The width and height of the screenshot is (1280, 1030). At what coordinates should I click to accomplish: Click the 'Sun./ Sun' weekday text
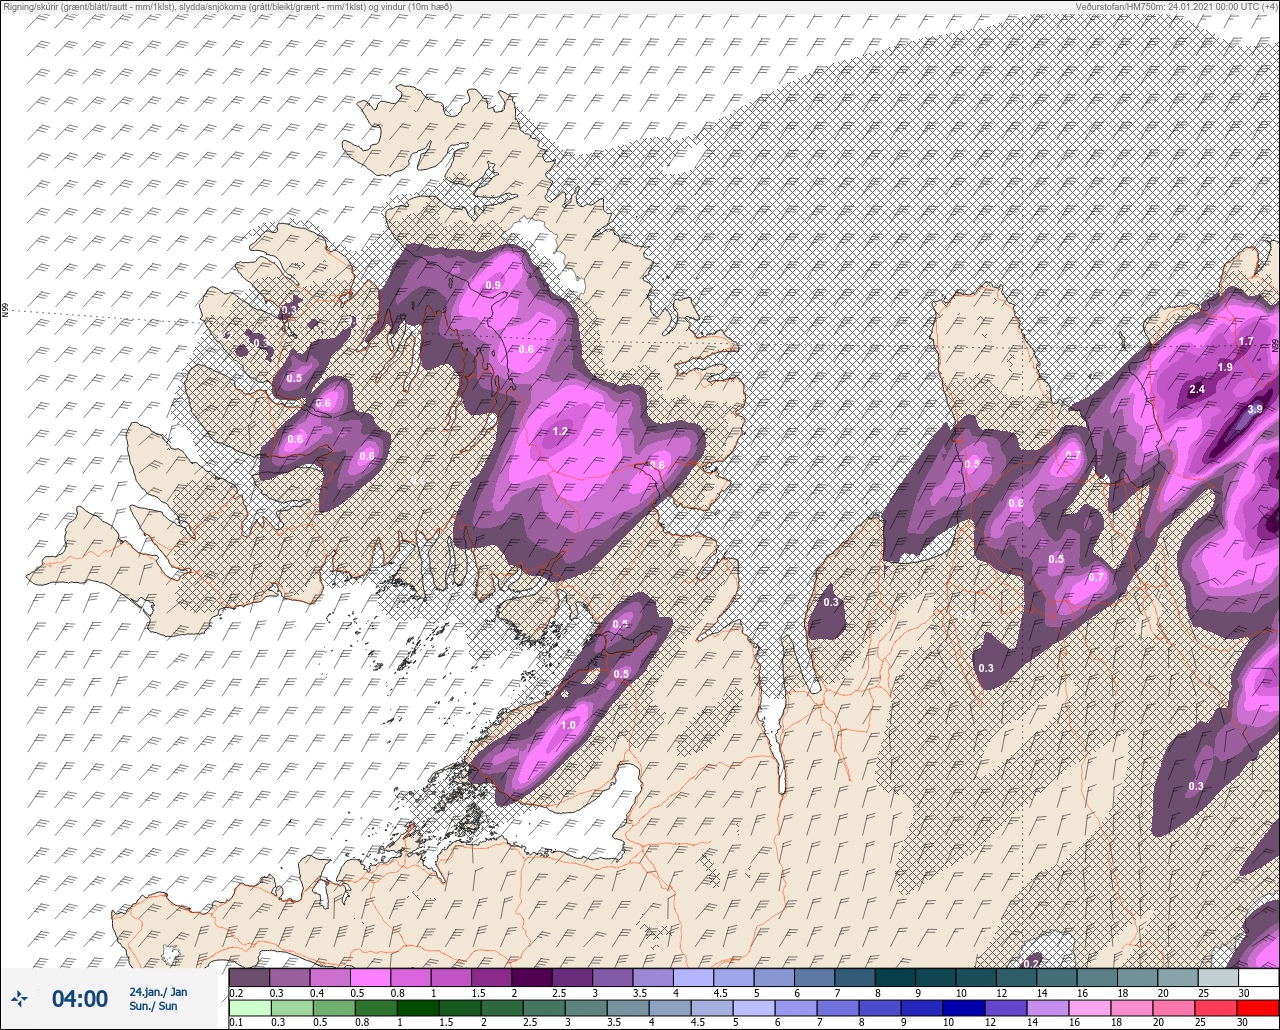pyautogui.click(x=153, y=1006)
